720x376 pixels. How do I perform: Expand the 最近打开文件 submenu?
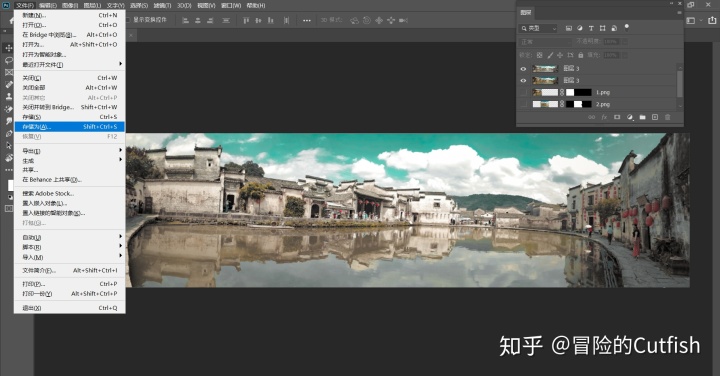69,64
